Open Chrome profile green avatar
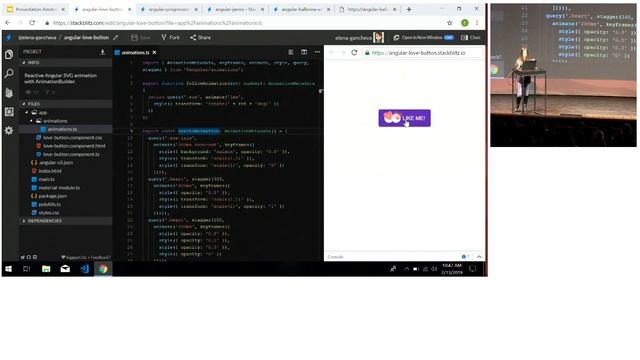This screenshot has height=360, width=640. (464, 23)
